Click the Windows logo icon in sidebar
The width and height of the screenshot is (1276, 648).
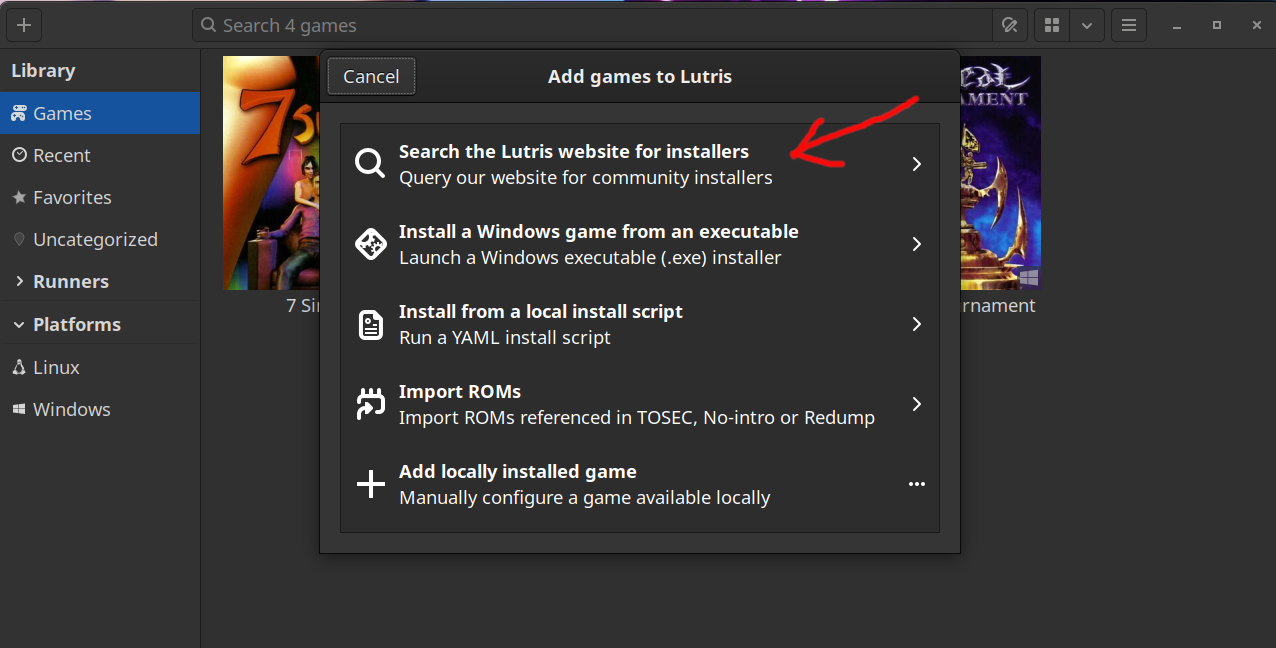click(19, 409)
